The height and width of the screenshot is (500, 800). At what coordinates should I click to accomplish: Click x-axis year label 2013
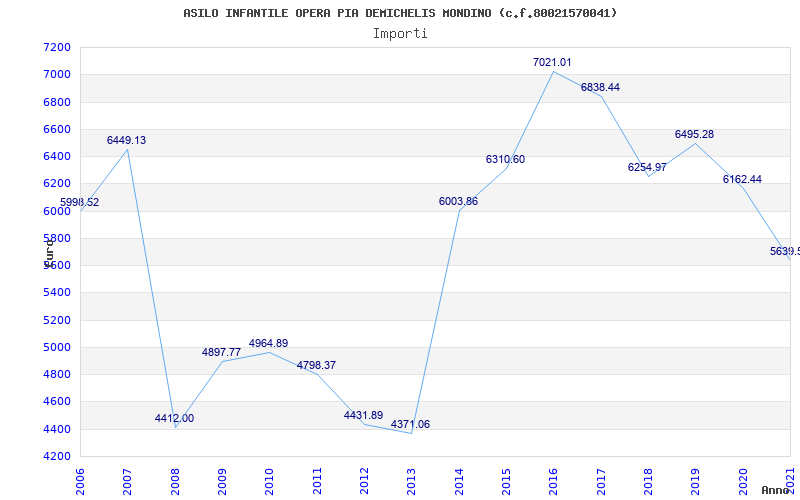tap(411, 482)
